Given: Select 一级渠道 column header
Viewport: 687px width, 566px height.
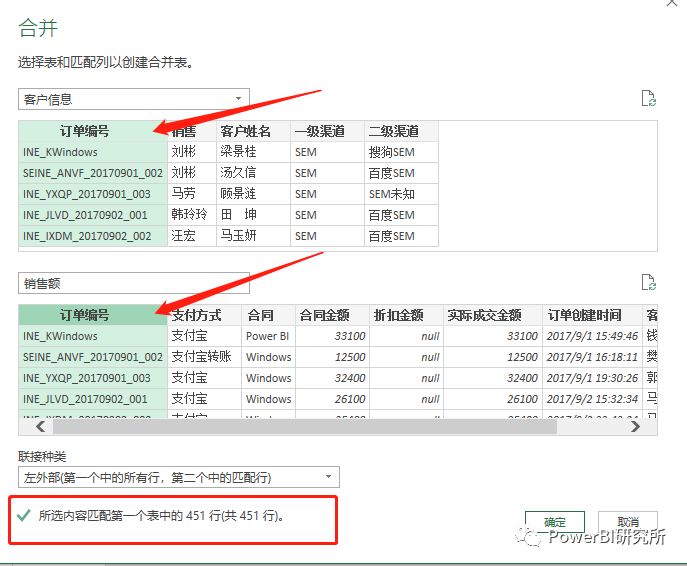Looking at the screenshot, I should coord(327,131).
